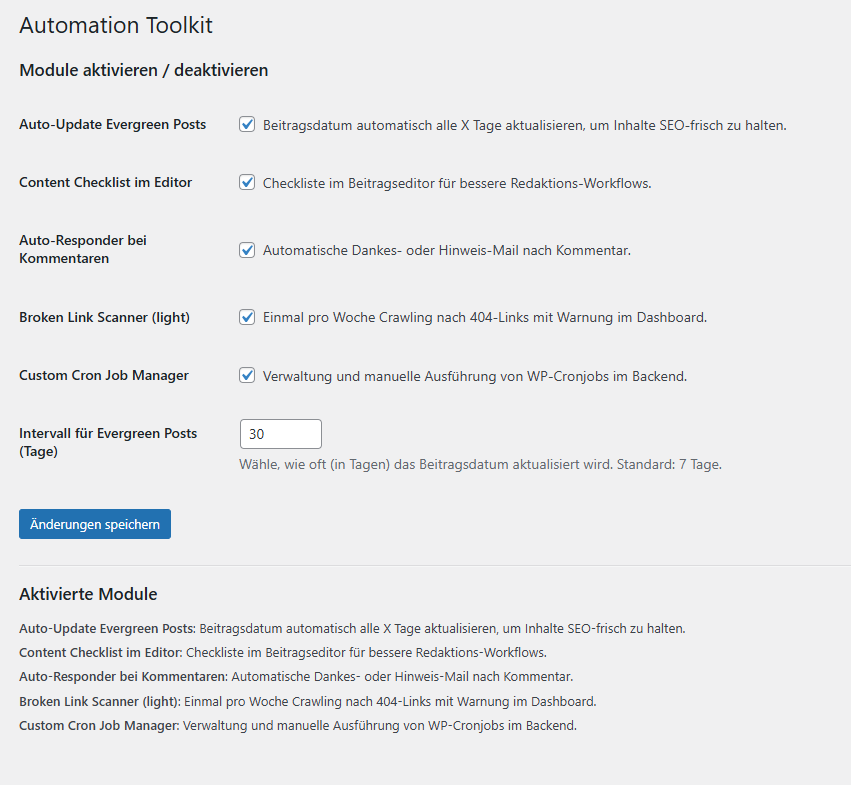851x785 pixels.
Task: Uncheck Custom Cron Job Manager checkbox
Action: tap(247, 375)
